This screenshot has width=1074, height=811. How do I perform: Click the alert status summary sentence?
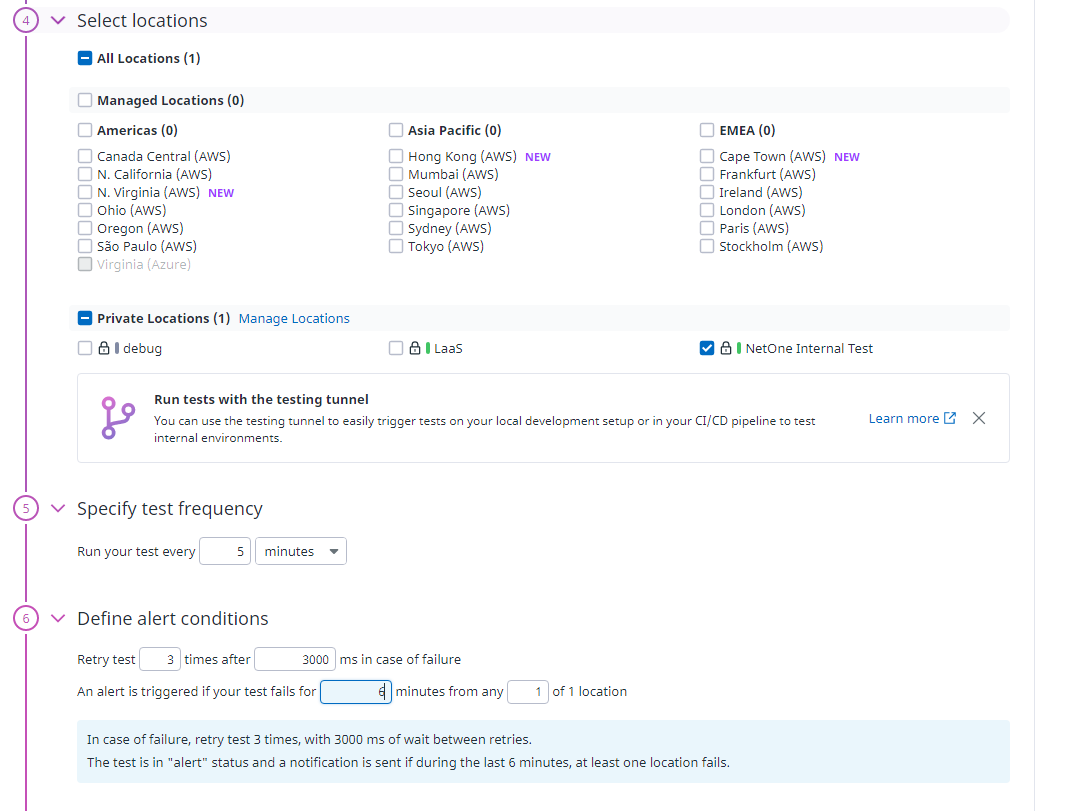(408, 762)
